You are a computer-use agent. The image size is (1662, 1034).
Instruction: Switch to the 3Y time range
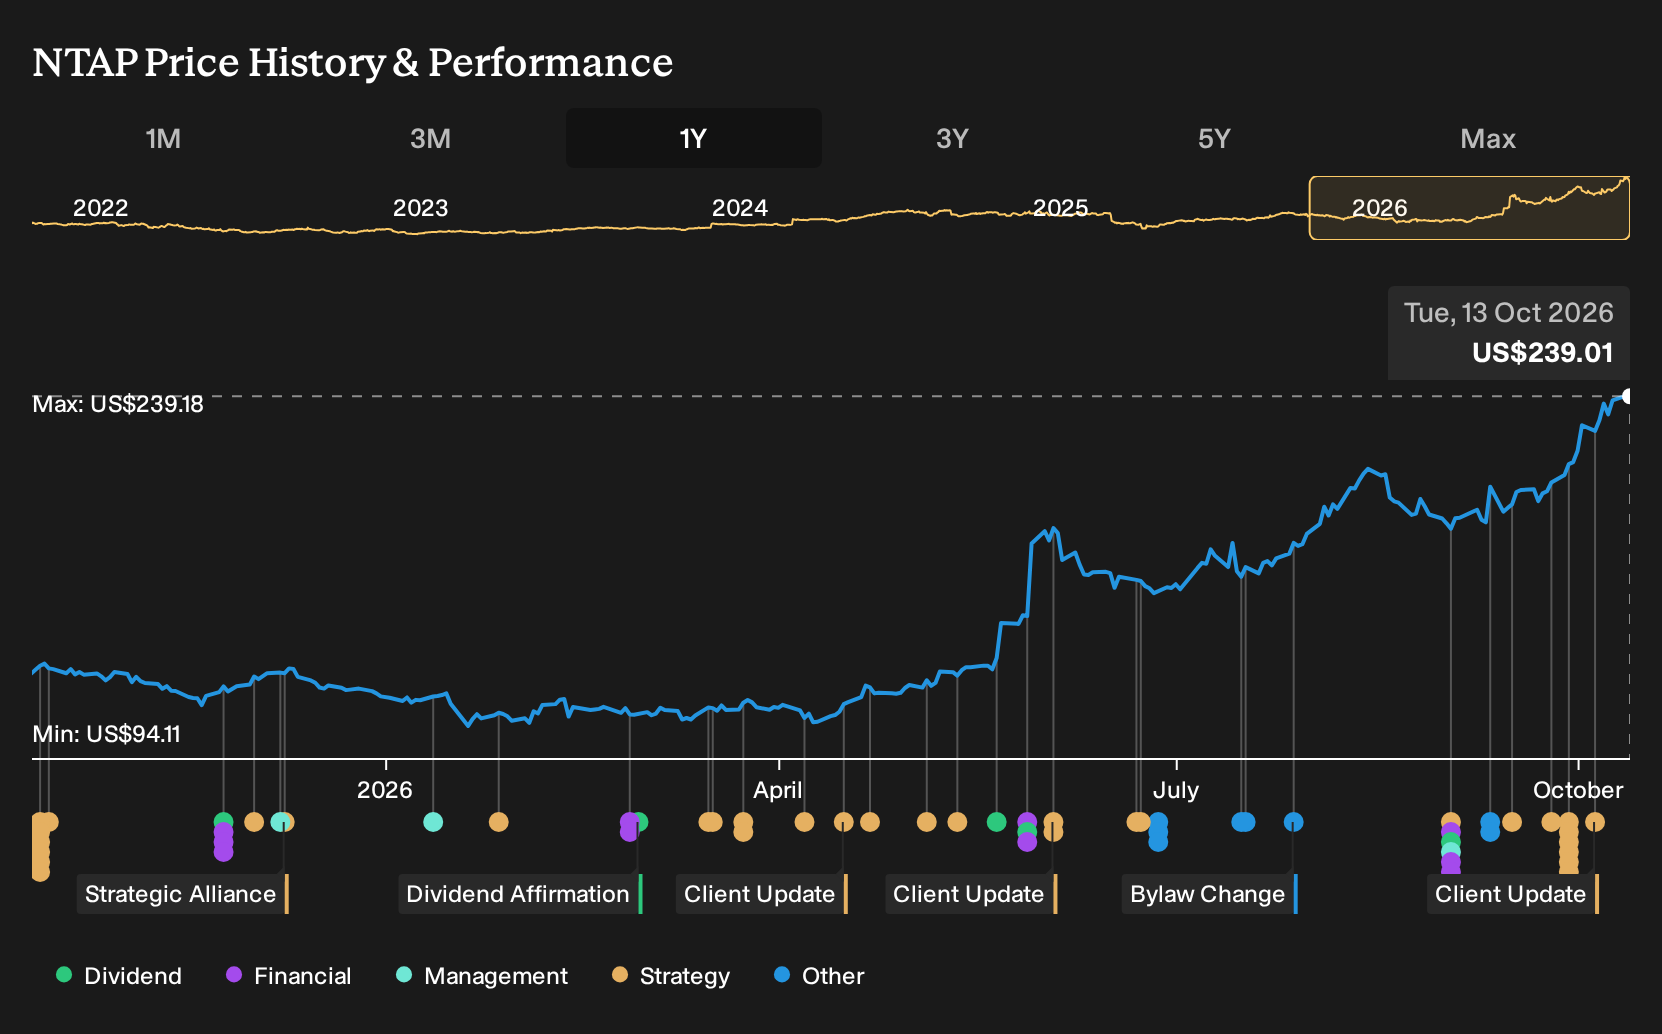[x=952, y=138]
